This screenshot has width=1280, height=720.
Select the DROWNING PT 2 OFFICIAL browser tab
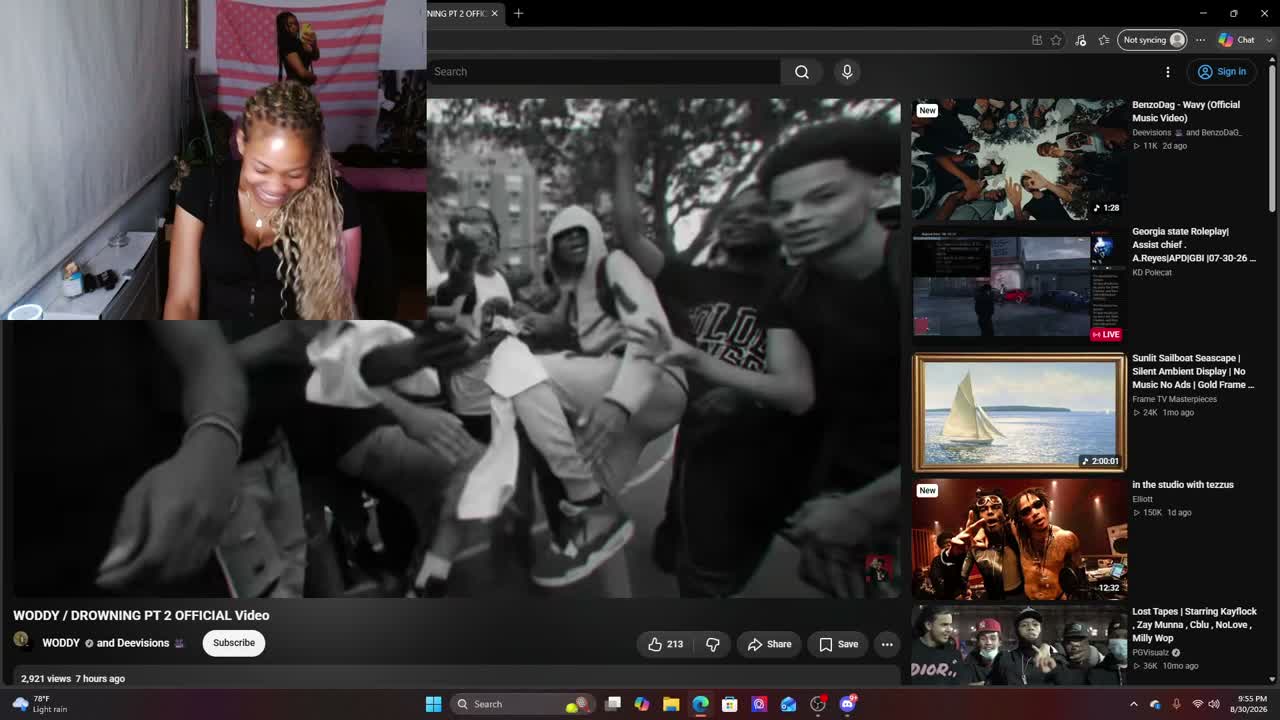(x=457, y=13)
